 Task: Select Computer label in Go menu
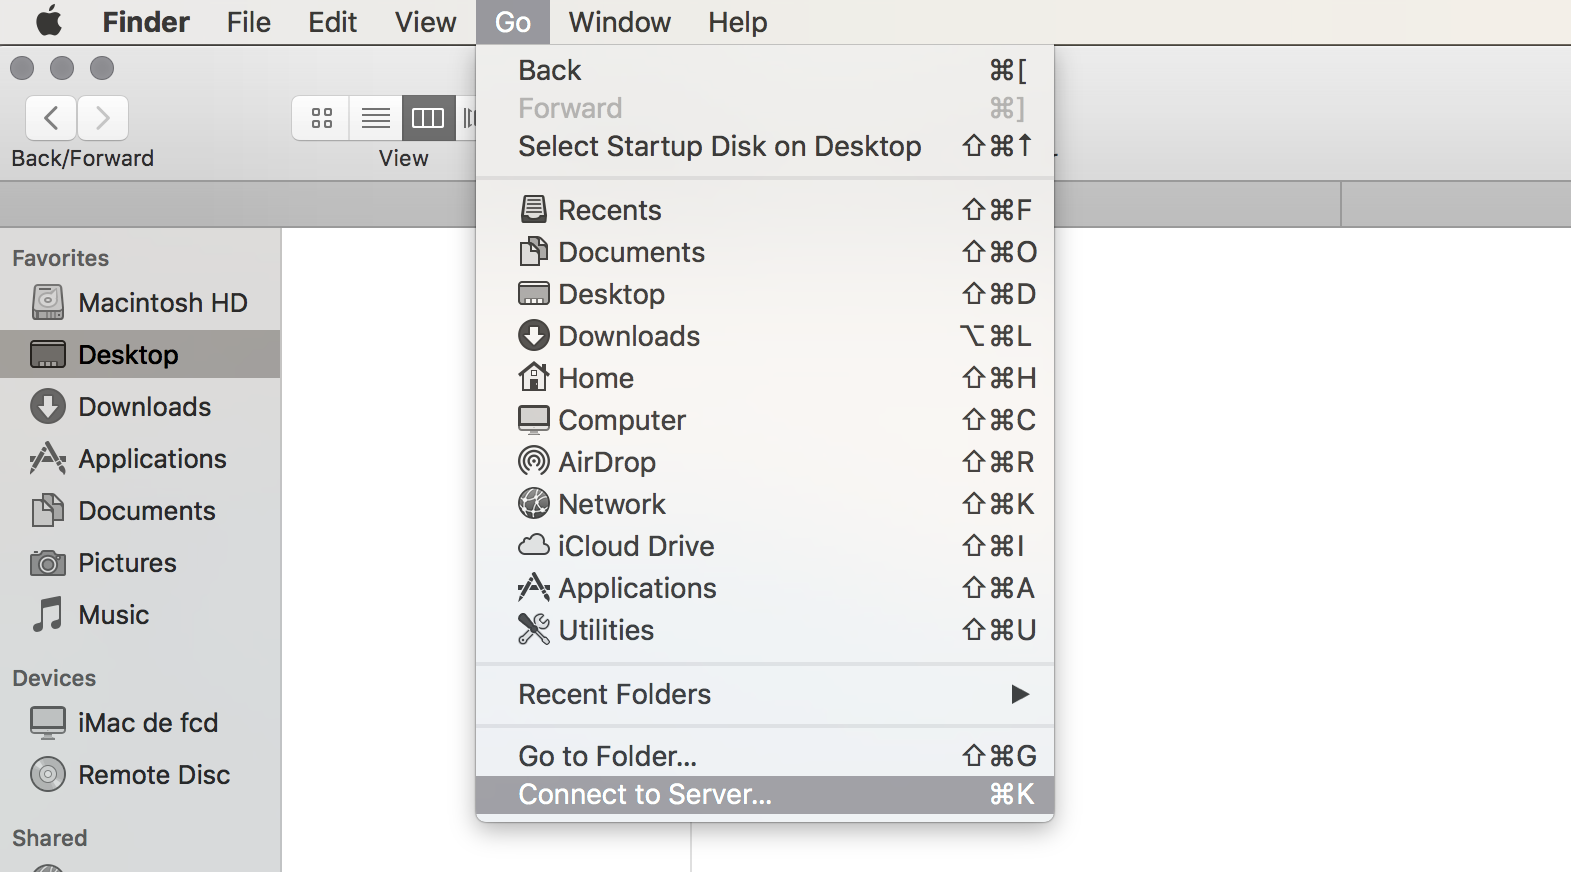coord(622,420)
